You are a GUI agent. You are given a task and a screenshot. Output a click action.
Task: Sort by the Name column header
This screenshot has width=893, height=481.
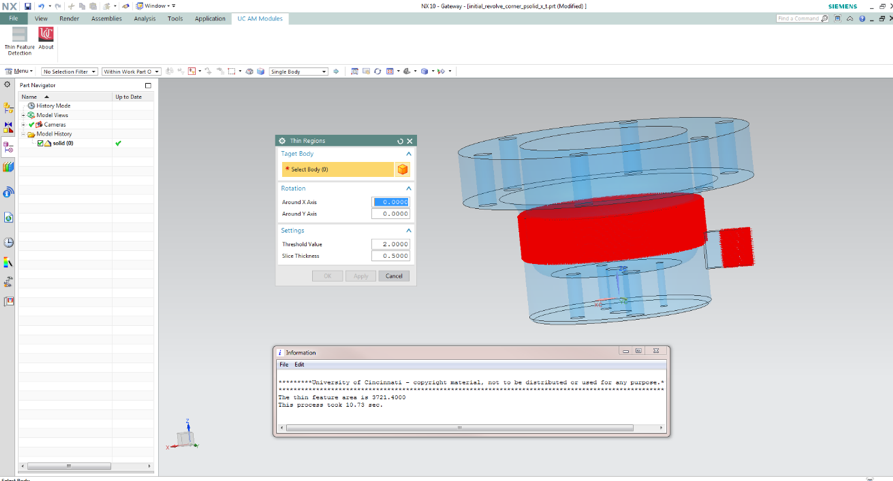[65, 97]
